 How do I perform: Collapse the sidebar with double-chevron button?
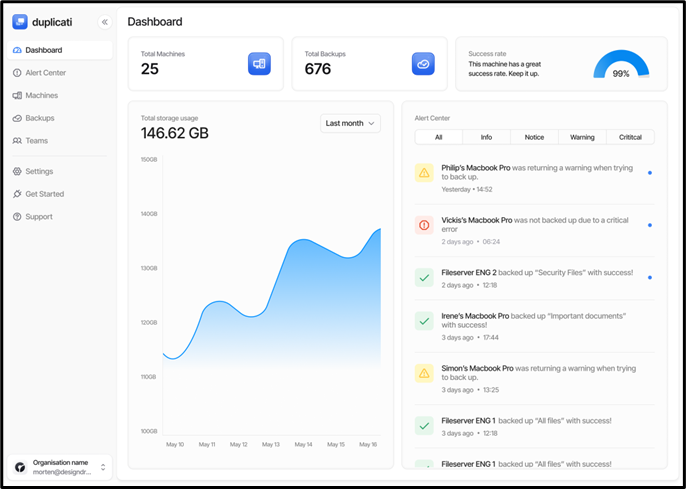tap(105, 22)
